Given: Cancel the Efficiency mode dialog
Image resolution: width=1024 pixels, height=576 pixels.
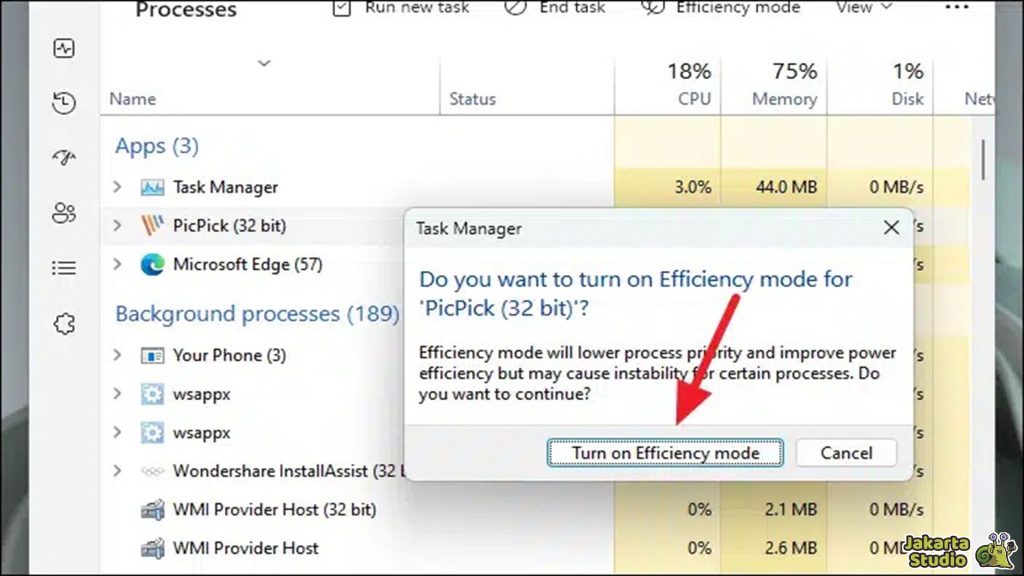Looking at the screenshot, I should (846, 452).
